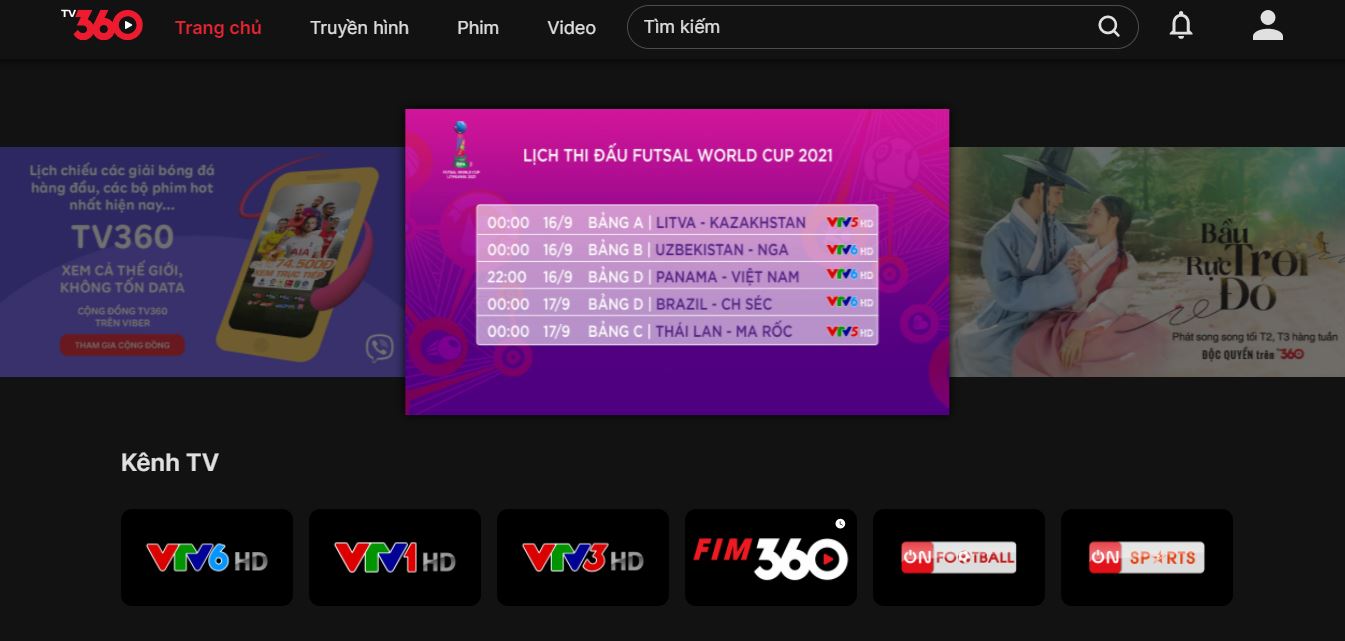Open the Bầu Trời Rực Đỏ drama banner
1345x641 pixels.
pyautogui.click(x=1147, y=262)
